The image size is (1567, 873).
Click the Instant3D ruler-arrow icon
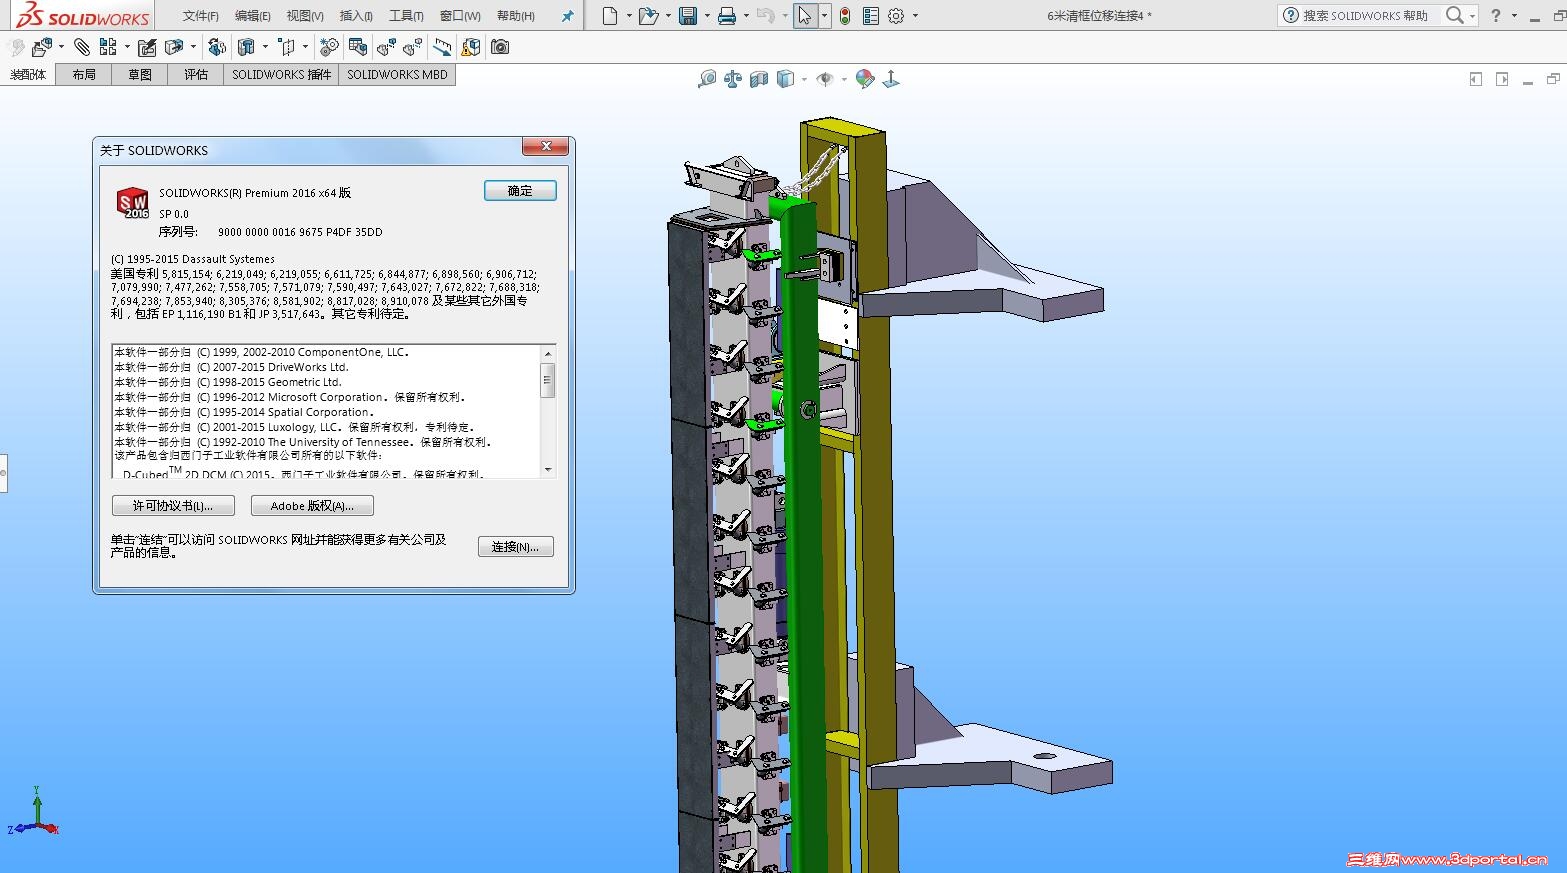pyautogui.click(x=442, y=47)
